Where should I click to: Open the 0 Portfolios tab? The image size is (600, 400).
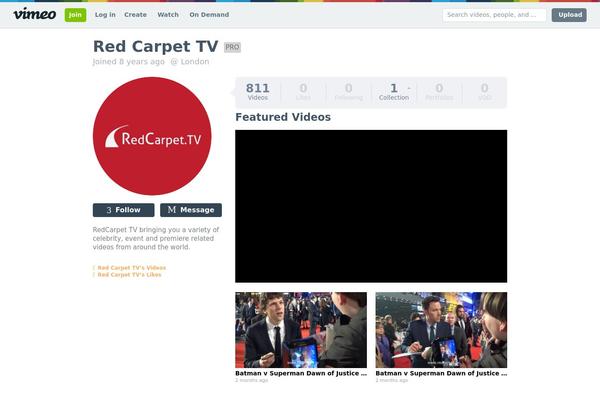tap(439, 92)
